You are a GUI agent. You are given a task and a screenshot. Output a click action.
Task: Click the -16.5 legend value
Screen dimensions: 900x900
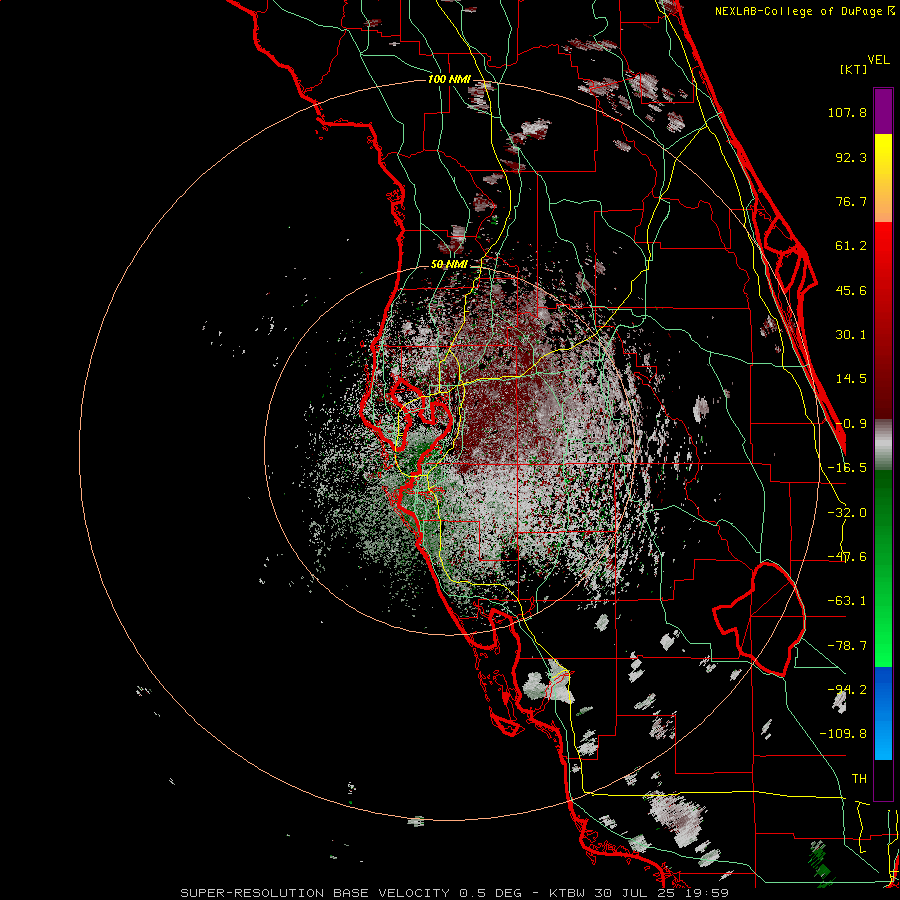[x=847, y=468]
